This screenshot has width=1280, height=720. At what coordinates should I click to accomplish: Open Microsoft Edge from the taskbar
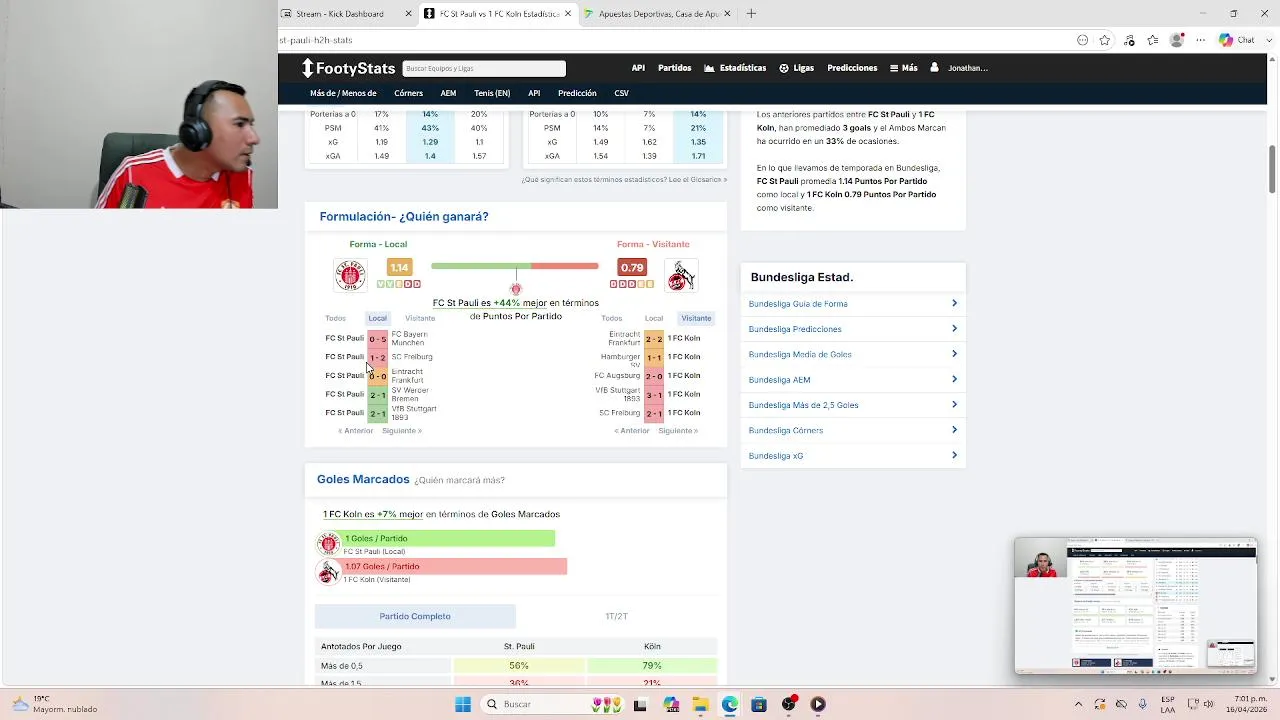point(730,704)
